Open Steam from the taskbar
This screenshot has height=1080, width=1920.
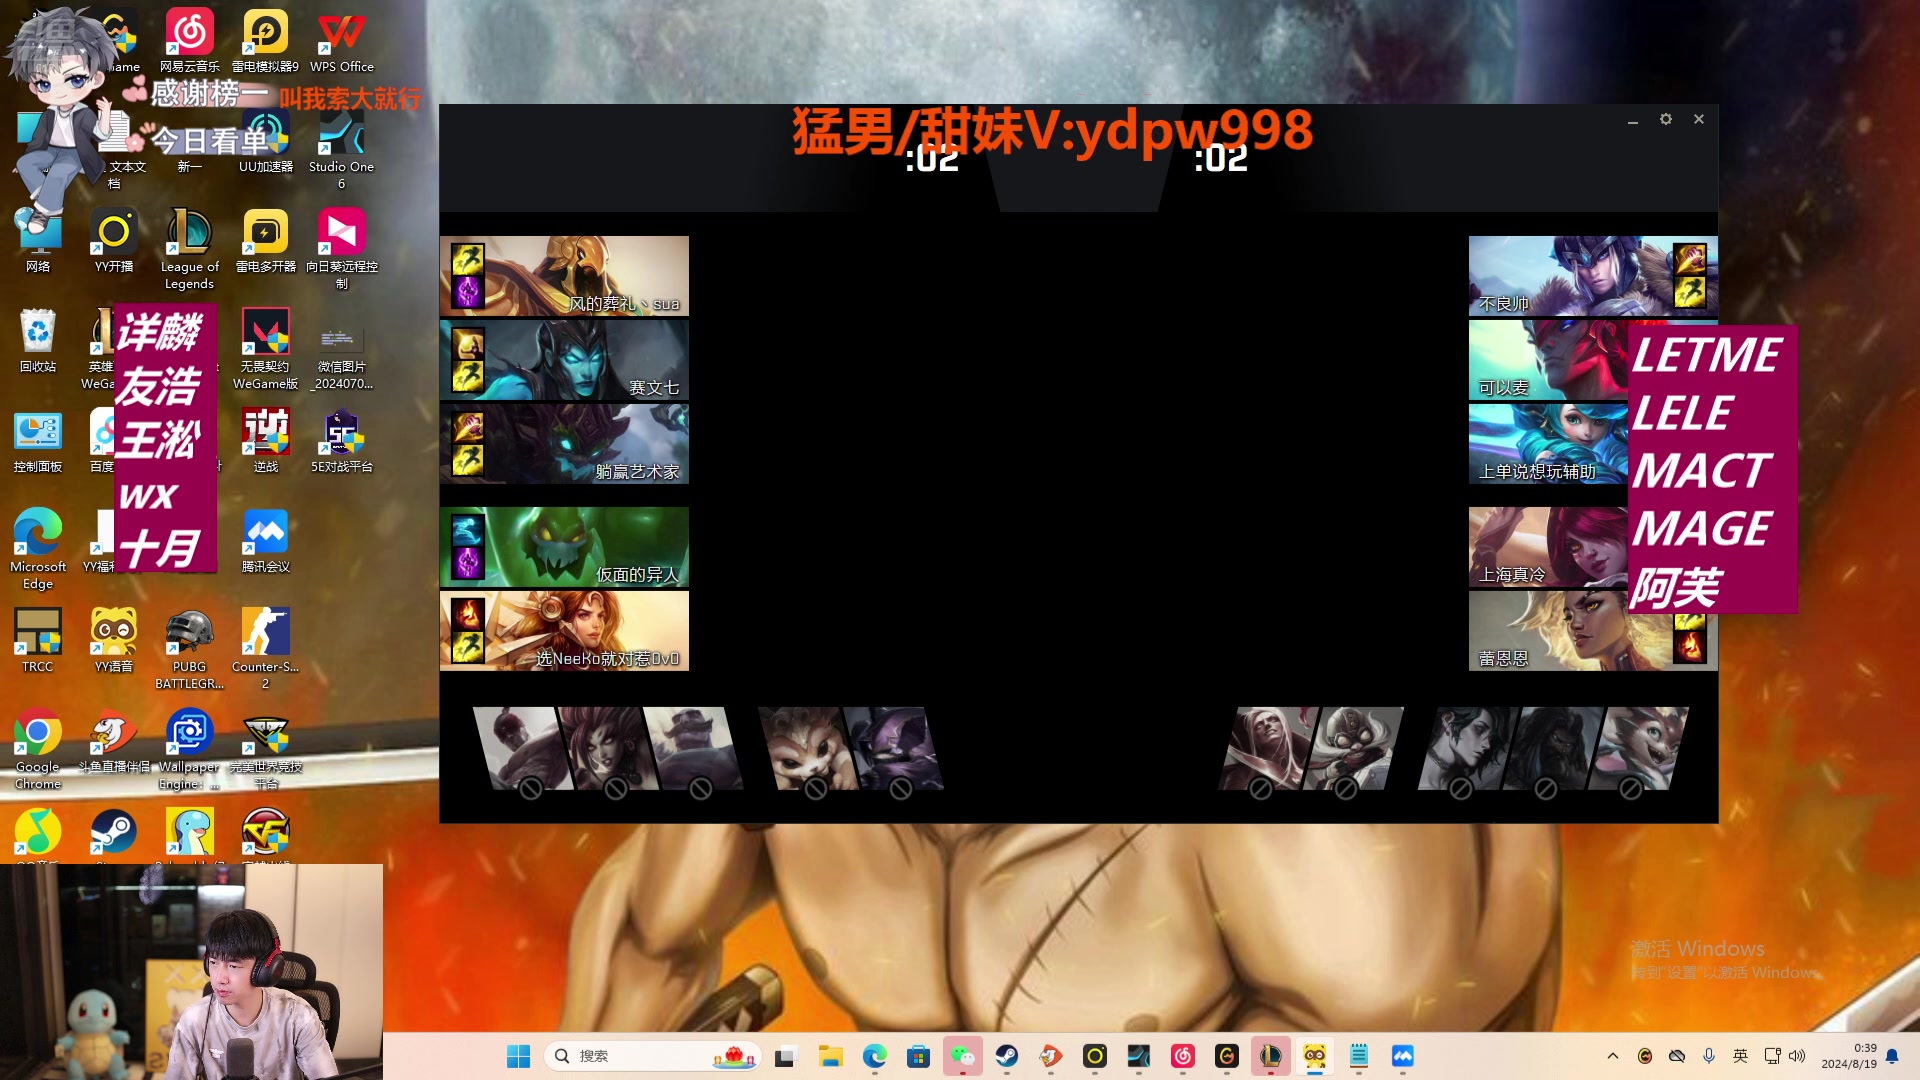point(1007,1056)
